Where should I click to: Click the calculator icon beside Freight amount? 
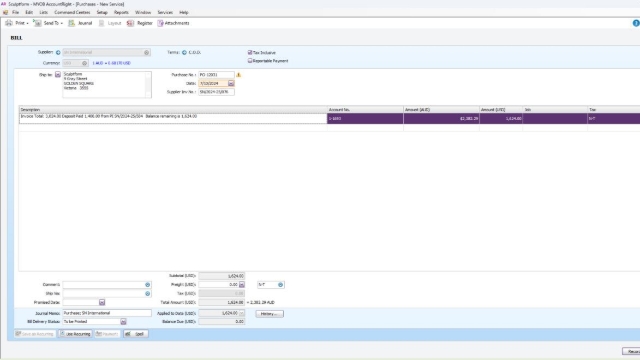coord(242,284)
